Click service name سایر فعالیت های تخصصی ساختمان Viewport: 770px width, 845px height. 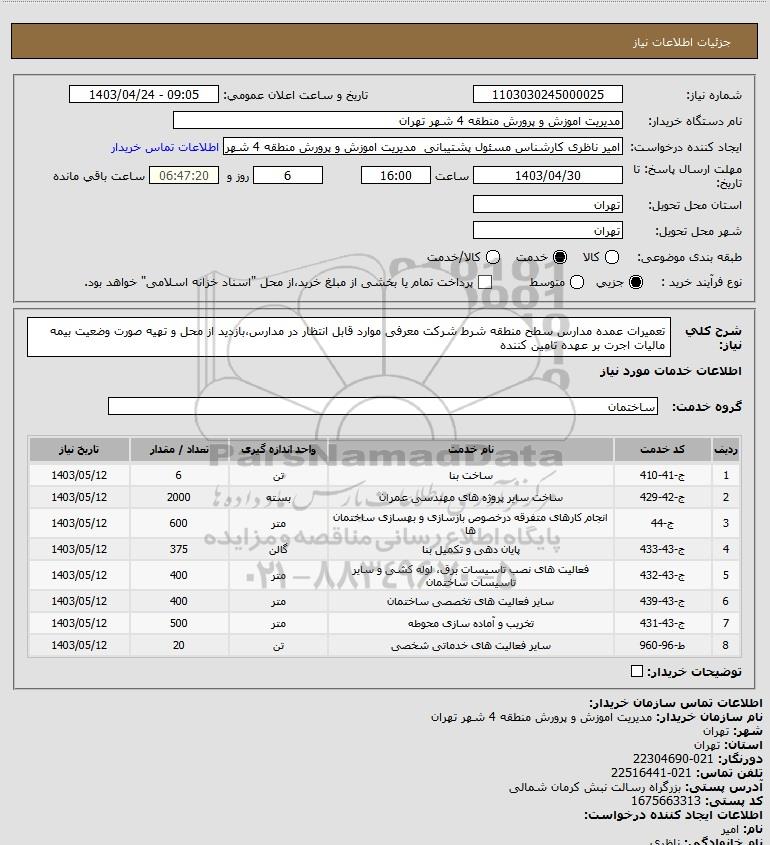(471, 601)
